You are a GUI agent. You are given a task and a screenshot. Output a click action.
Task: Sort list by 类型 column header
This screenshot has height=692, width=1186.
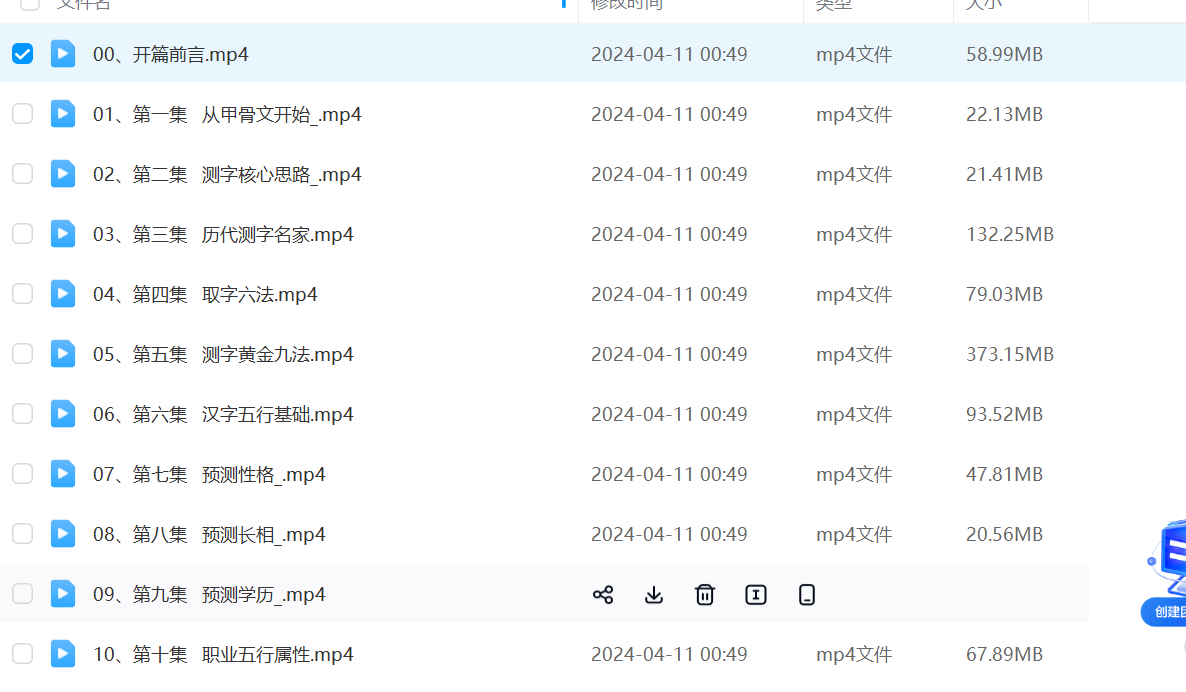tap(833, 5)
